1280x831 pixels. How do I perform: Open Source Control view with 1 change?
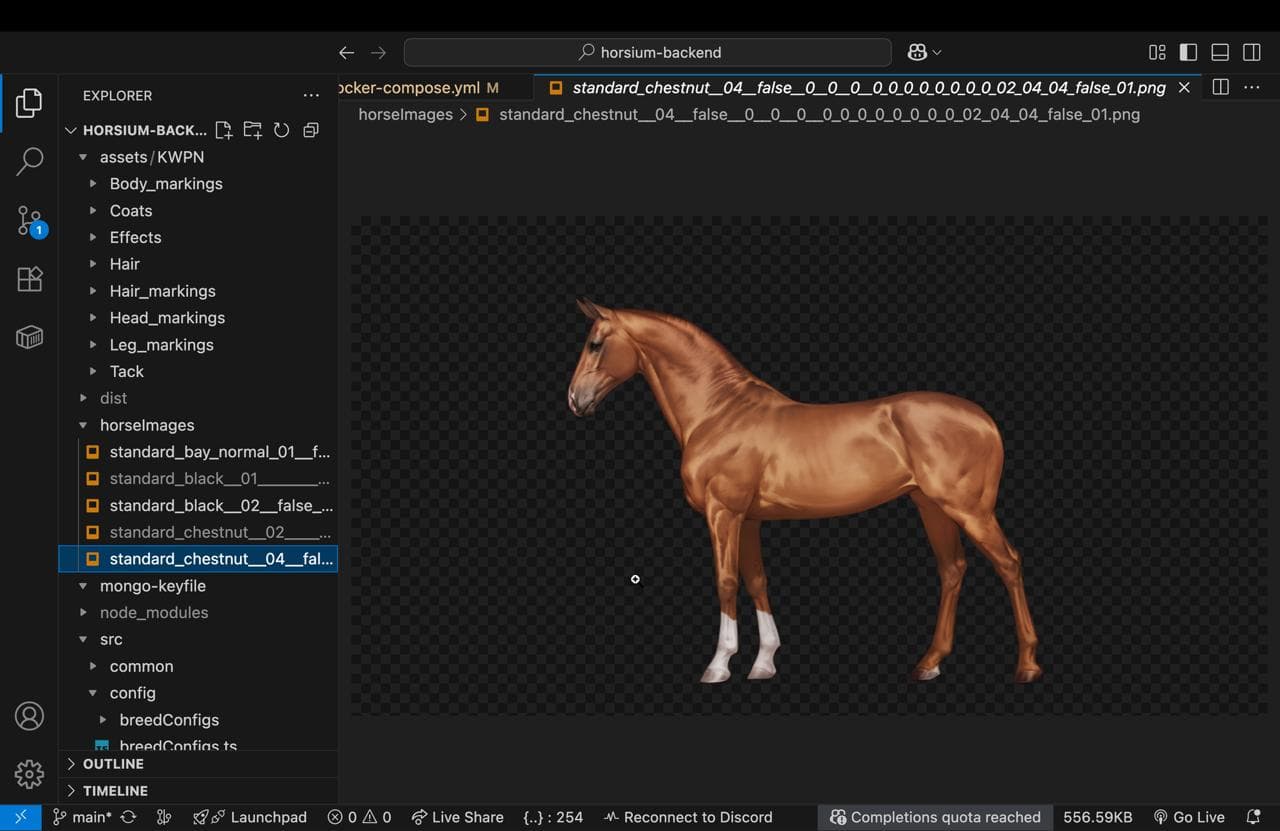coord(29,221)
